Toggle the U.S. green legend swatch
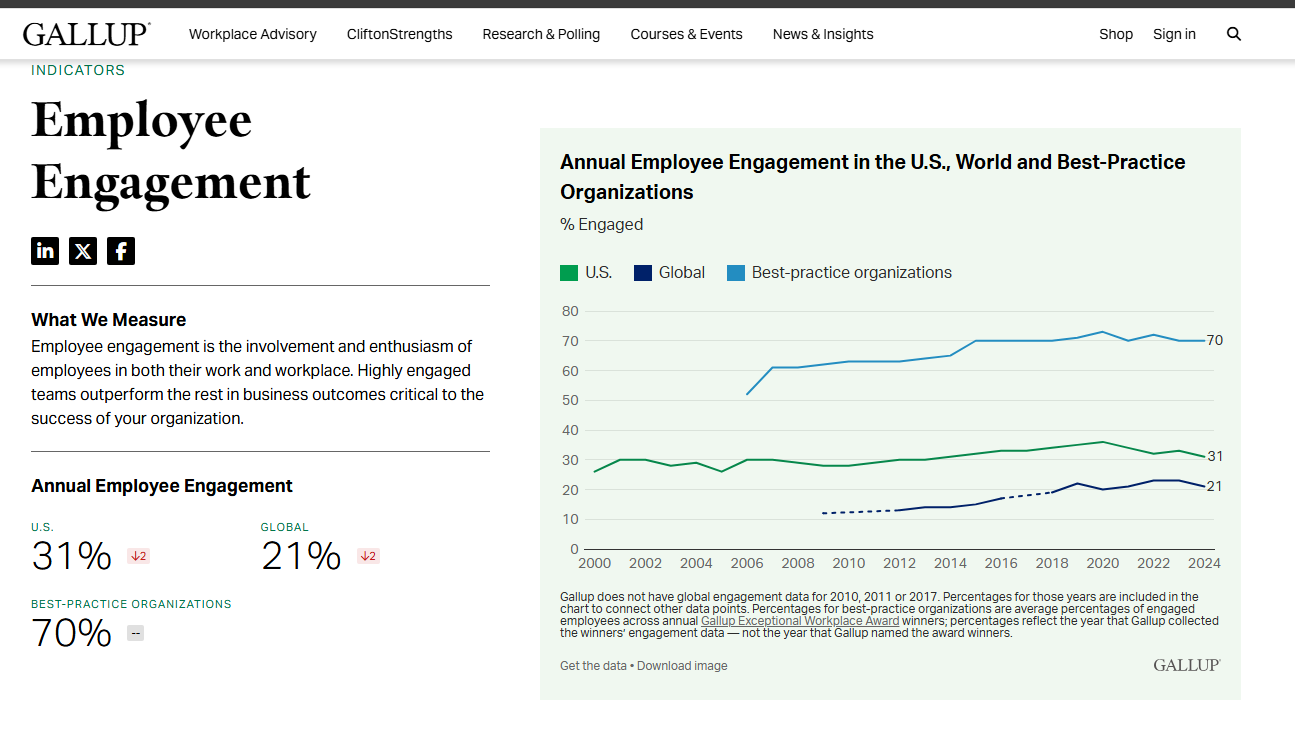 pyautogui.click(x=569, y=273)
